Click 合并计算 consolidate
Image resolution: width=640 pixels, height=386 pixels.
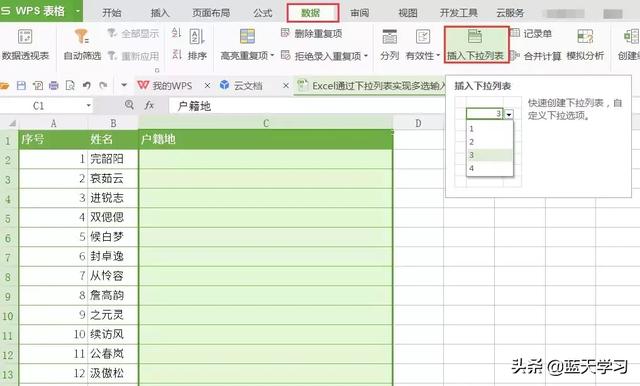536,55
